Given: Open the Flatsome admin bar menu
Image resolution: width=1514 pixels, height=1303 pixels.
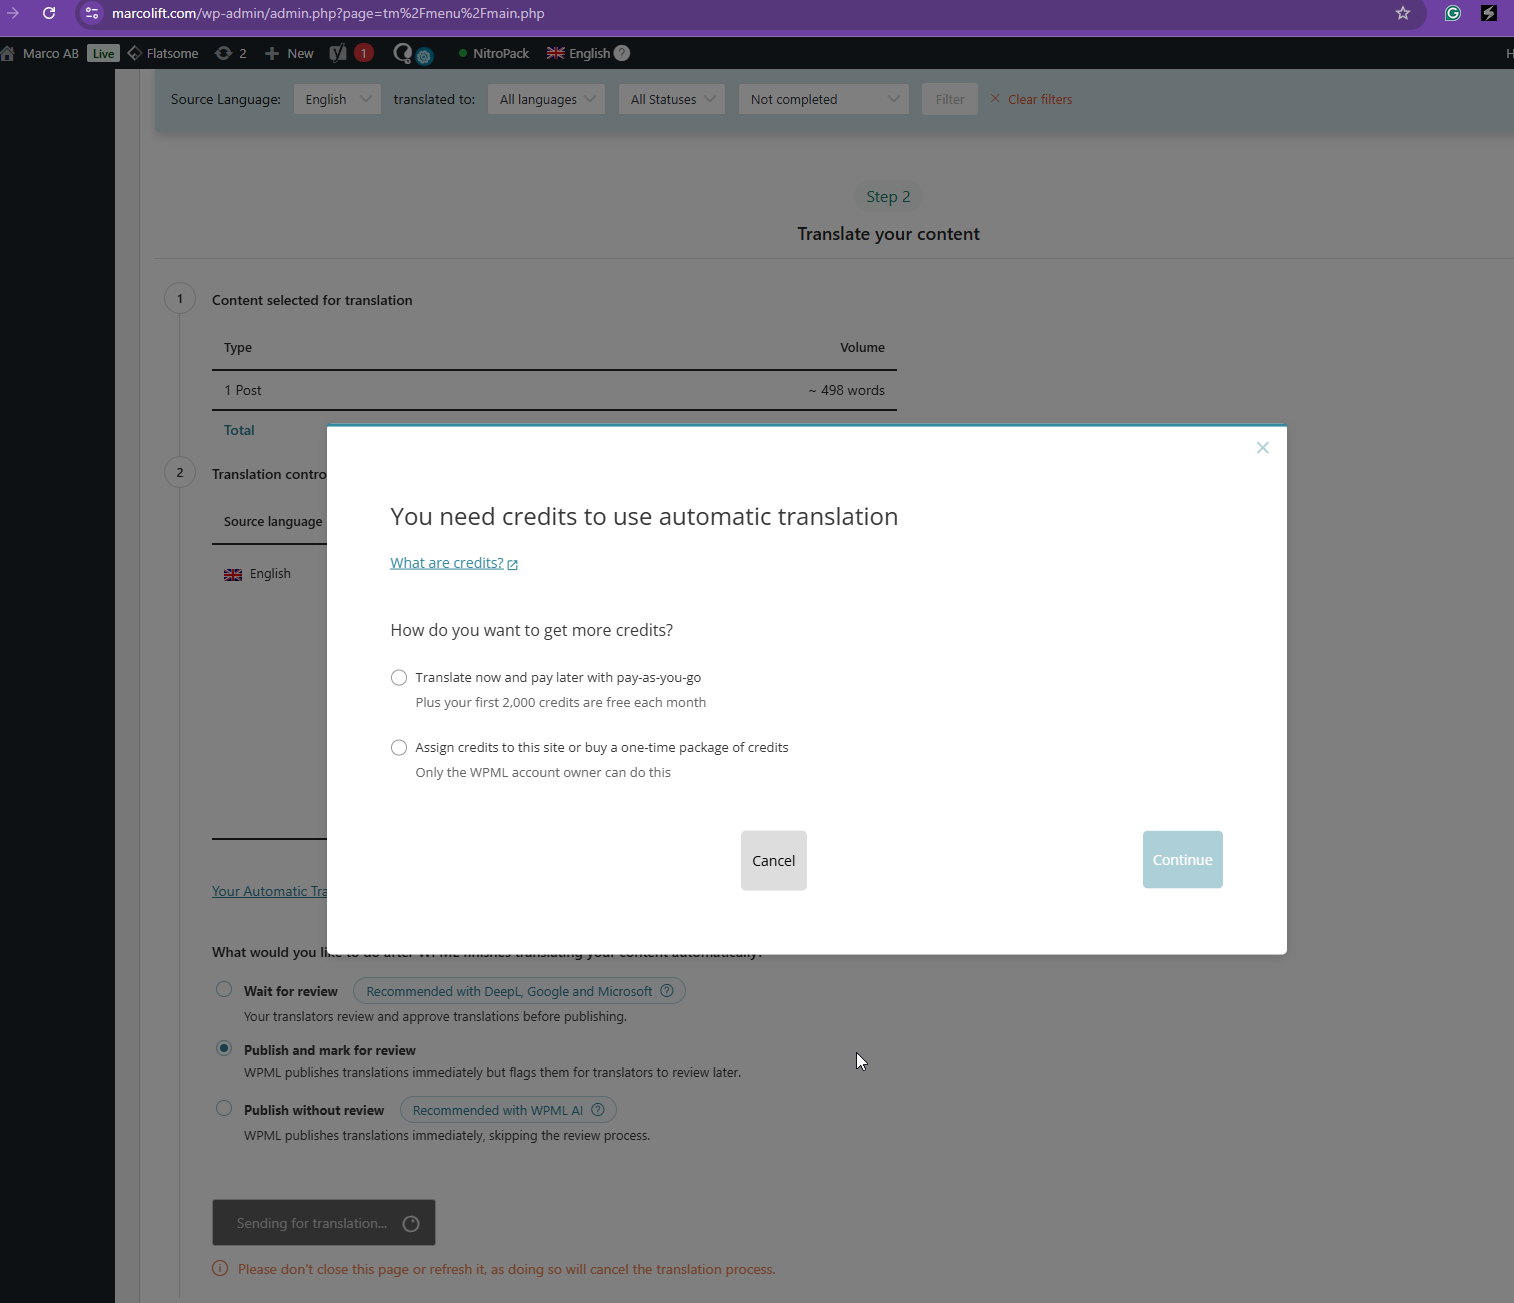Looking at the screenshot, I should tap(163, 53).
